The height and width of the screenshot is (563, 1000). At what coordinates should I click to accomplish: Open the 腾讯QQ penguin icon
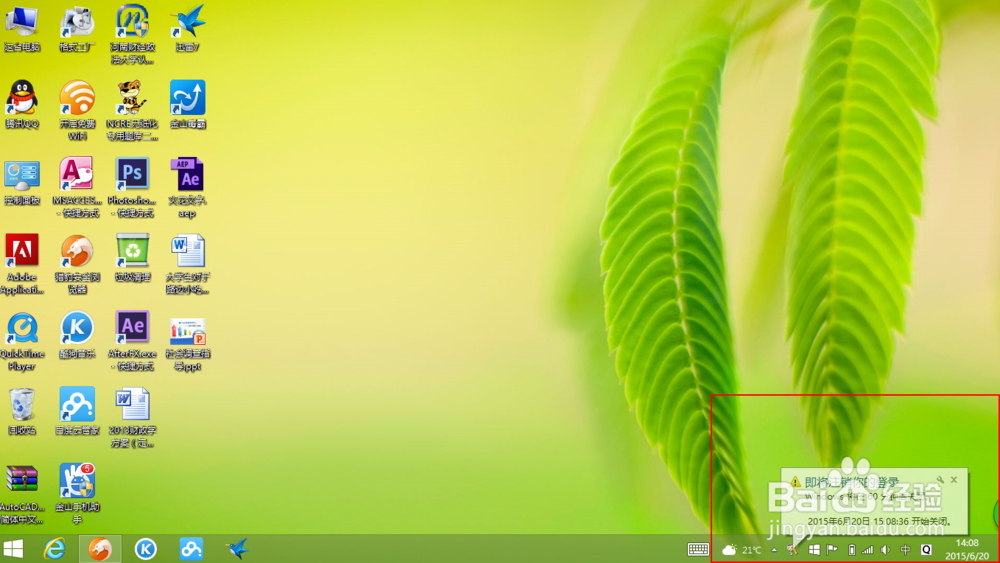pyautogui.click(x=22, y=104)
